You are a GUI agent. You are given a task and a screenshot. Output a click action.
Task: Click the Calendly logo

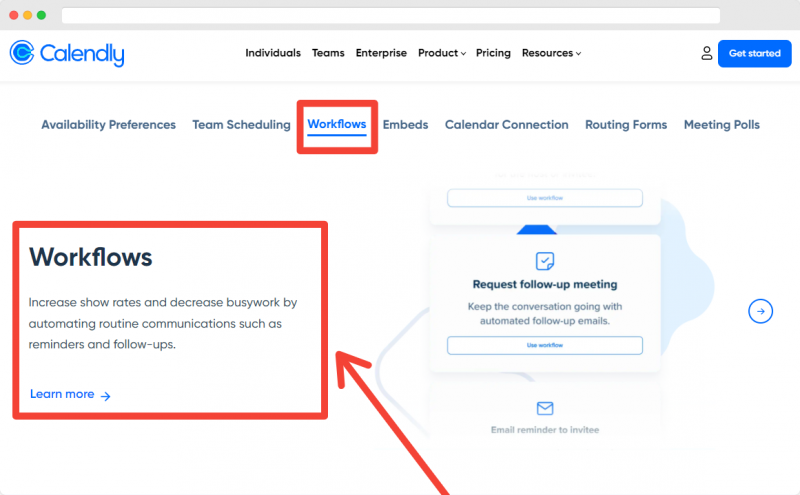coord(67,53)
